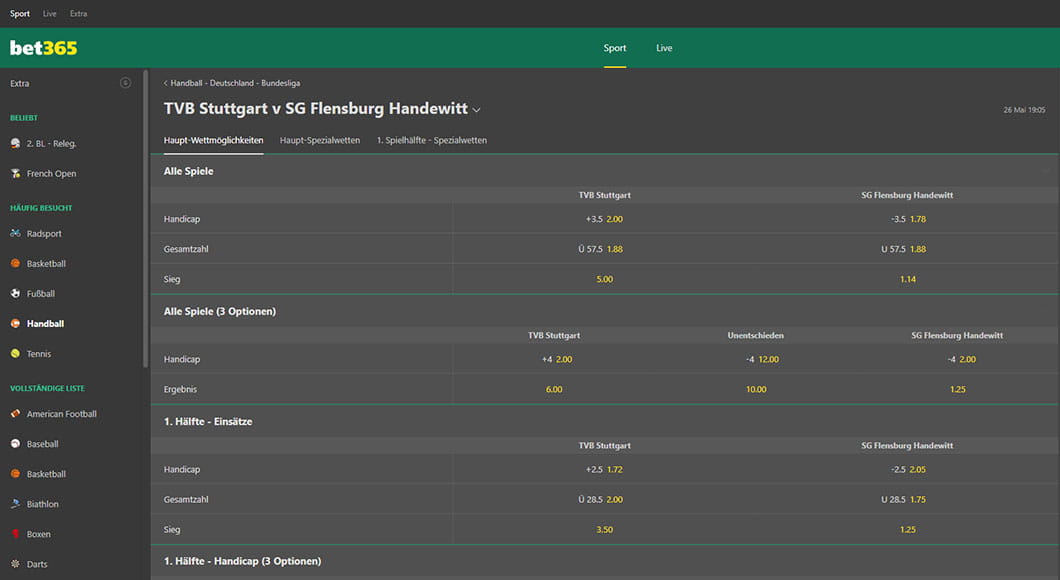Click the Basketball icon under Vollständige Liste
The height and width of the screenshot is (580, 1060).
click(15, 474)
